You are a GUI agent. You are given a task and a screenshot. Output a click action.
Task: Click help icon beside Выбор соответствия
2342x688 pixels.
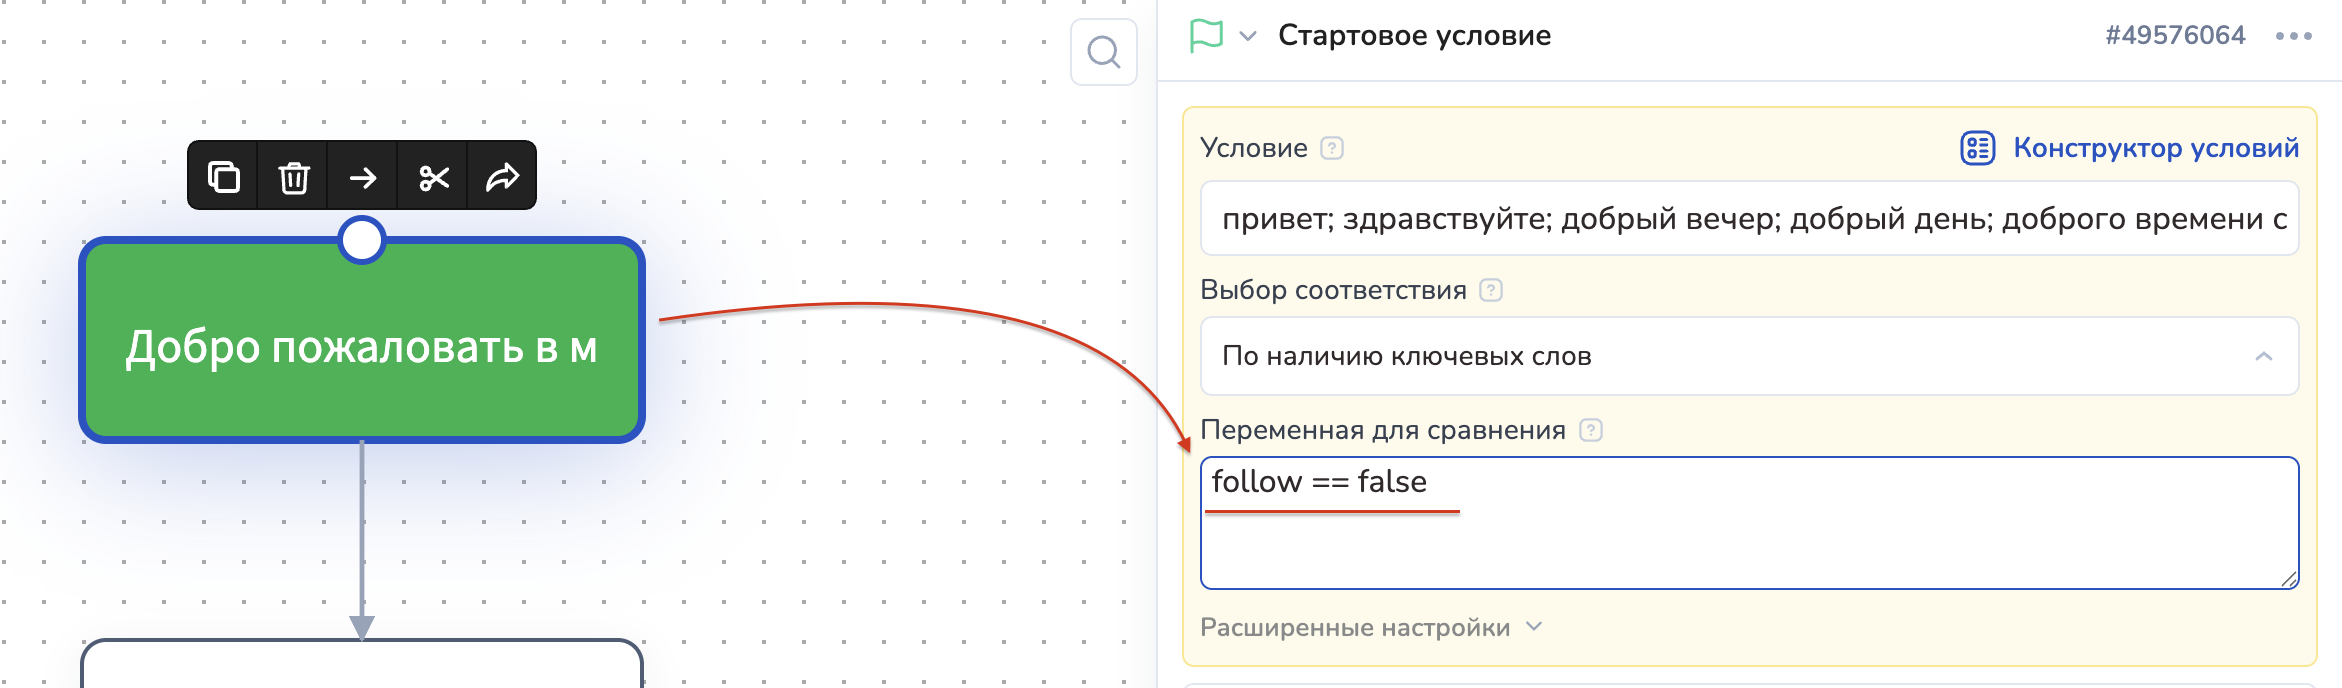pyautogui.click(x=1490, y=290)
